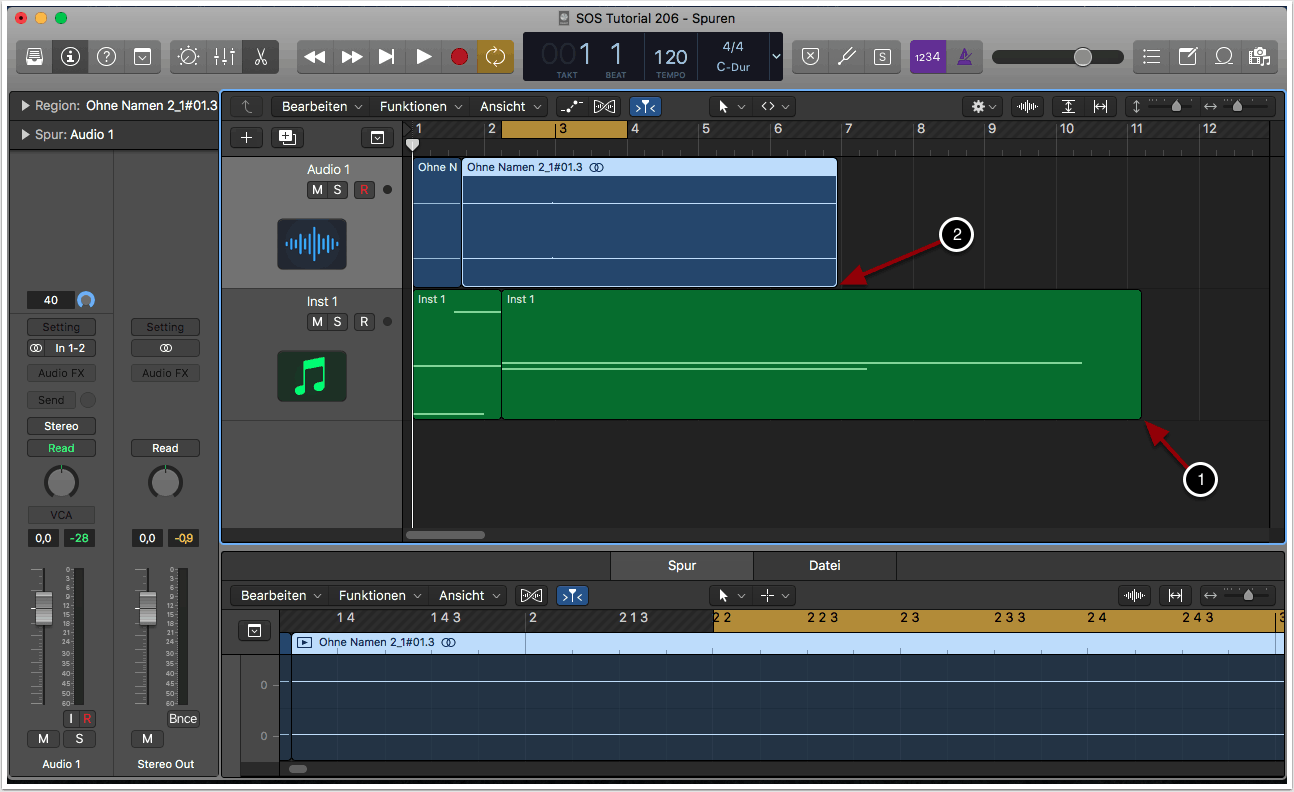Screen dimensions: 1294x792
Task: Select the Scissors editors button
Action: (260, 57)
